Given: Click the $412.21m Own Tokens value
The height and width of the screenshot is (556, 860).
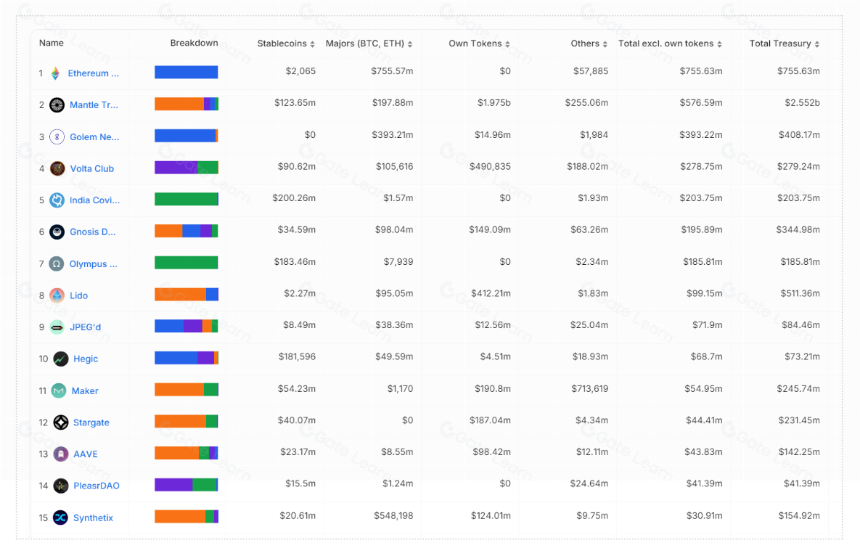Looking at the screenshot, I should (x=490, y=293).
